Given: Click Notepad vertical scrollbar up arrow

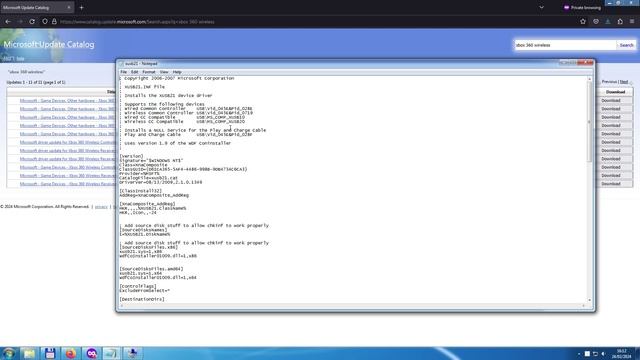Looking at the screenshot, I should coord(589,79).
